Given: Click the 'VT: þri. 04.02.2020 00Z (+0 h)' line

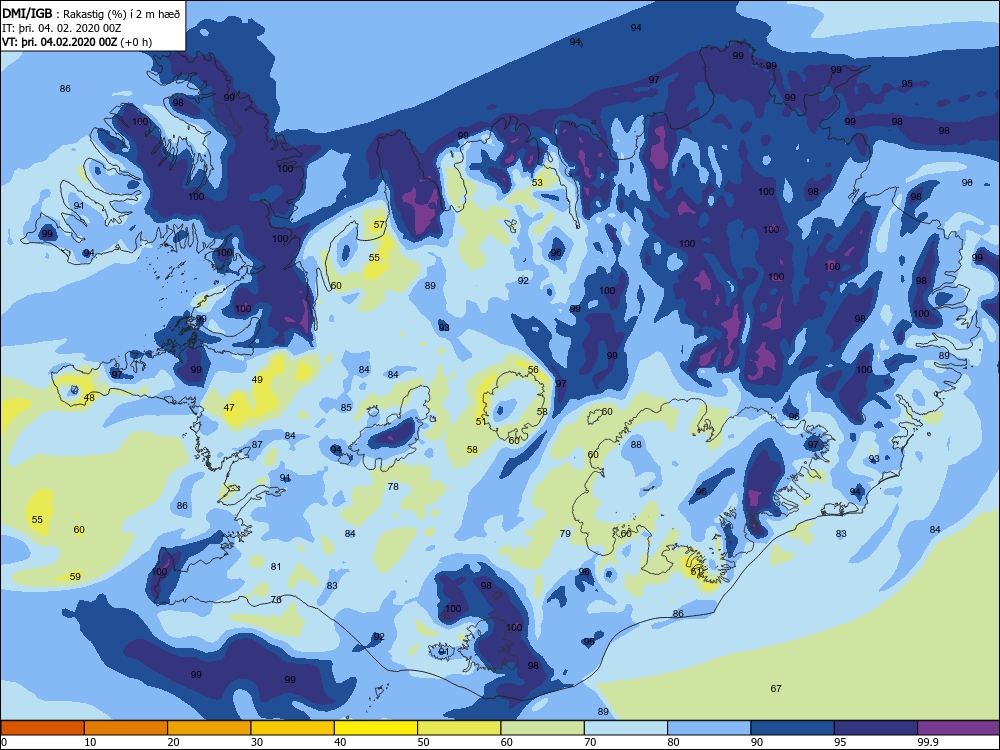Looking at the screenshot, I should pos(77,42).
